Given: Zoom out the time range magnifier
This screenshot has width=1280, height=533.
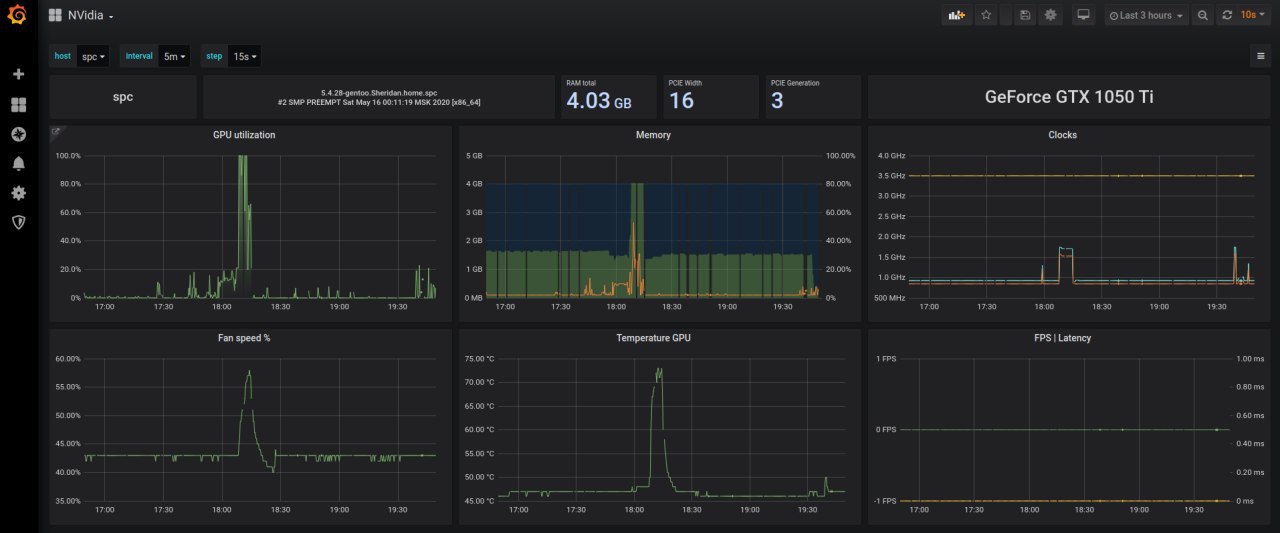Looking at the screenshot, I should [x=1202, y=15].
